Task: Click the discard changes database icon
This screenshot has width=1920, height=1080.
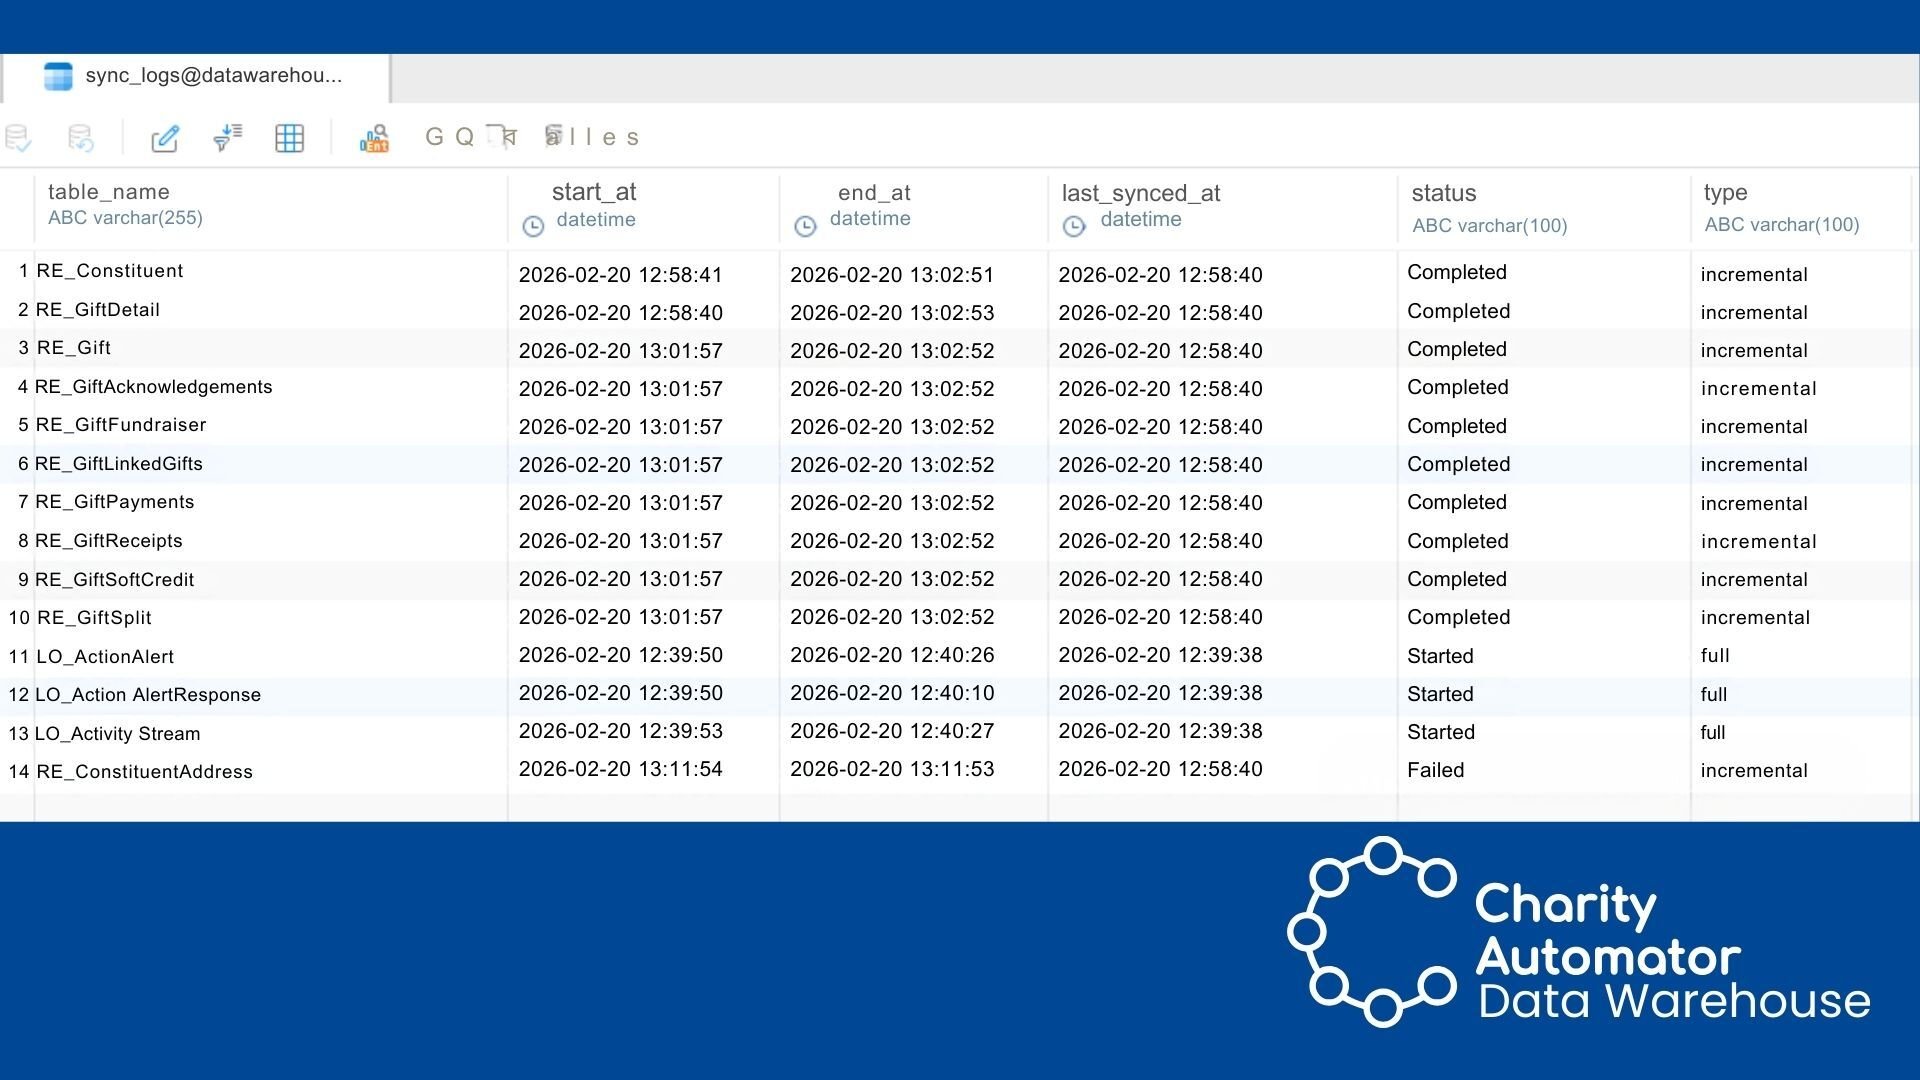Action: 80,138
